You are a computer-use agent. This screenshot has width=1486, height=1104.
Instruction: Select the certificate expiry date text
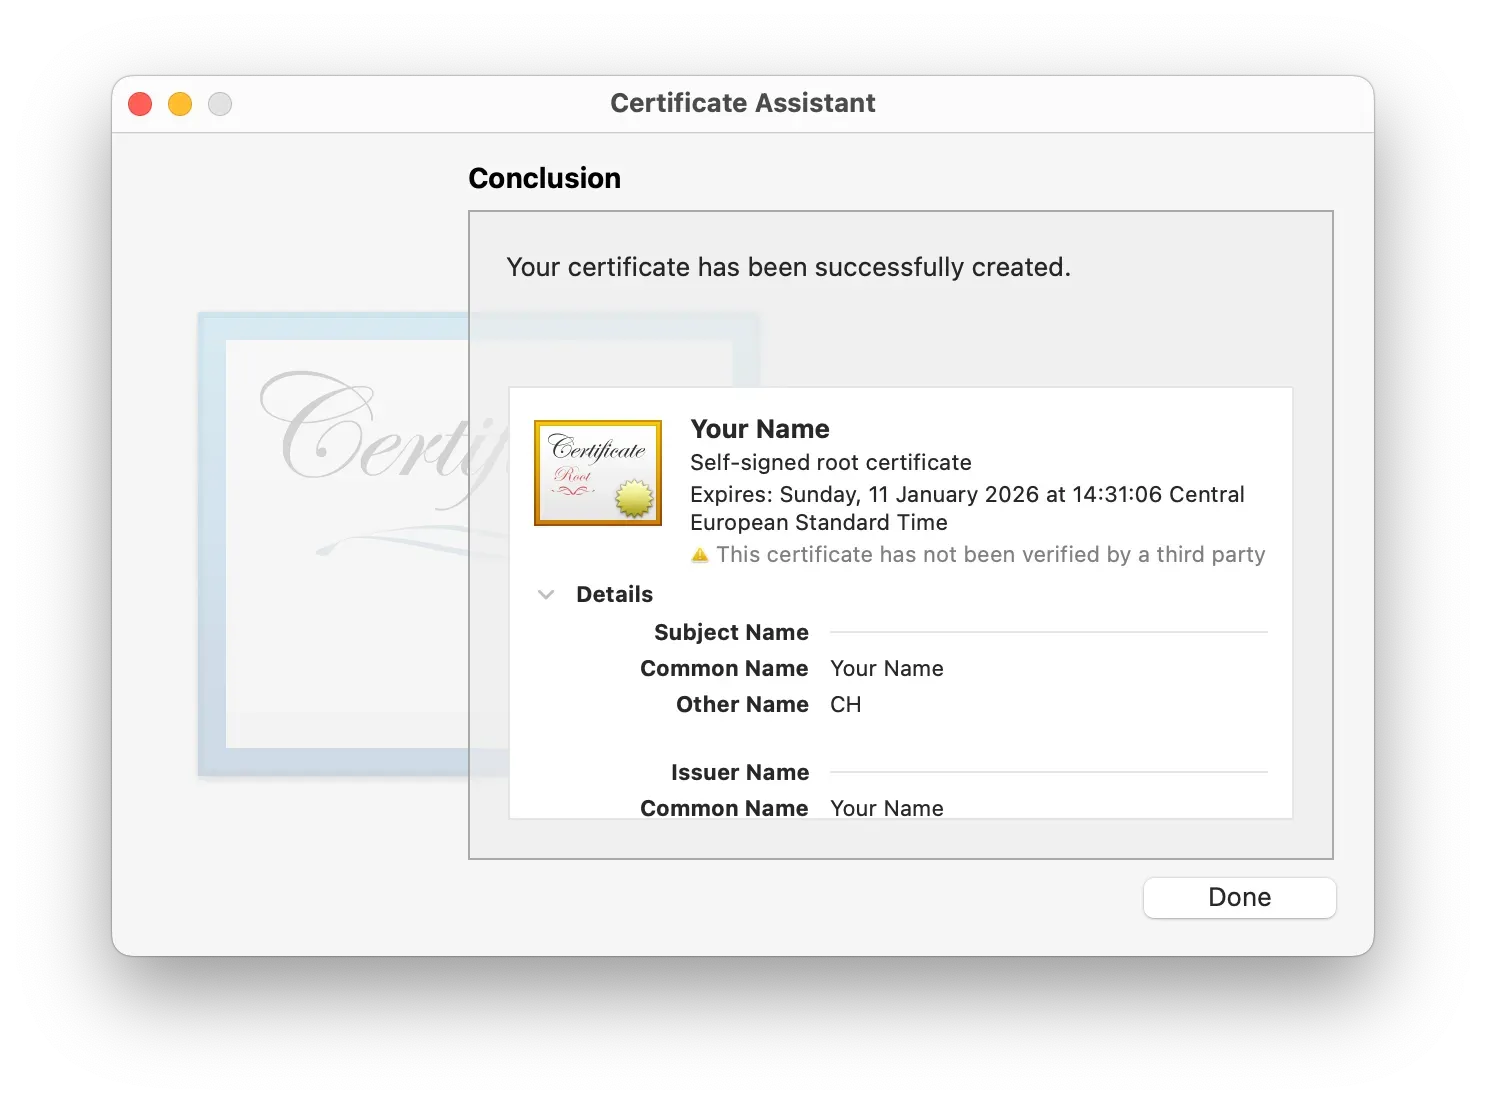[967, 508]
